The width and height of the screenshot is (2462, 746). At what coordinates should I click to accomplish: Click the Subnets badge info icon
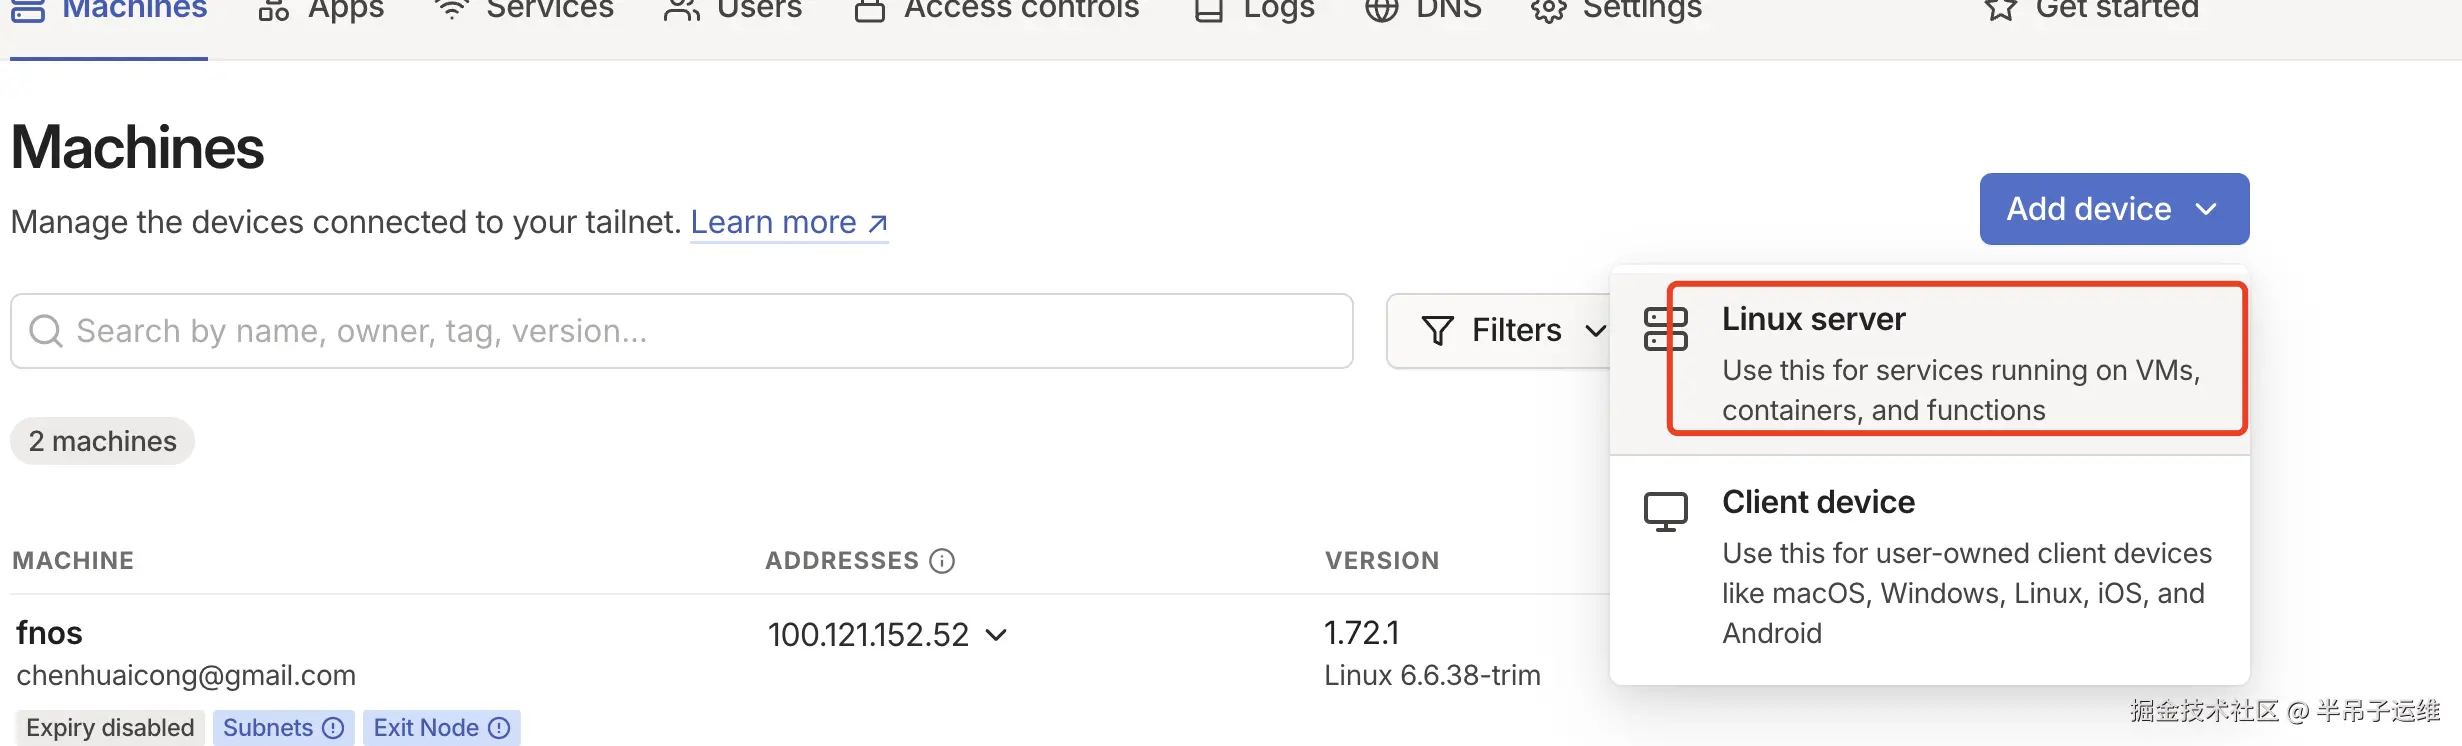coord(333,728)
